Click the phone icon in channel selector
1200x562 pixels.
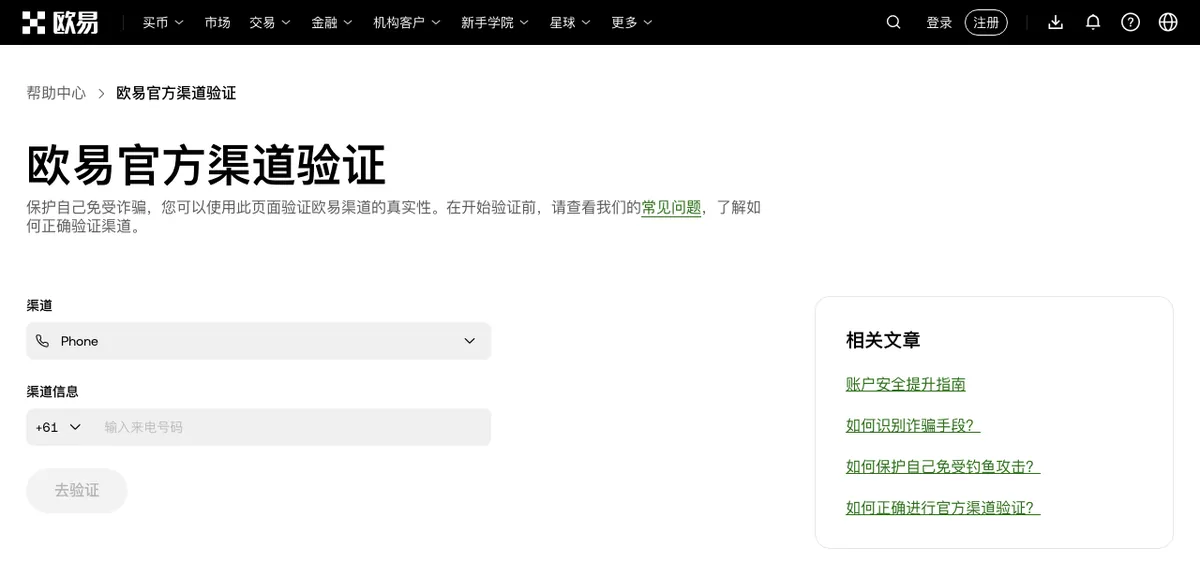coord(42,341)
